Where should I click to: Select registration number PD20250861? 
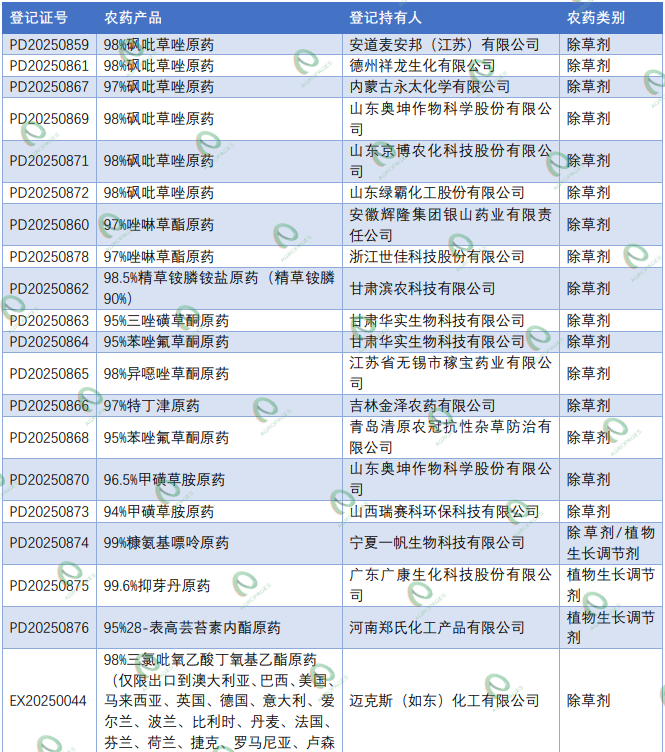tap(49, 66)
